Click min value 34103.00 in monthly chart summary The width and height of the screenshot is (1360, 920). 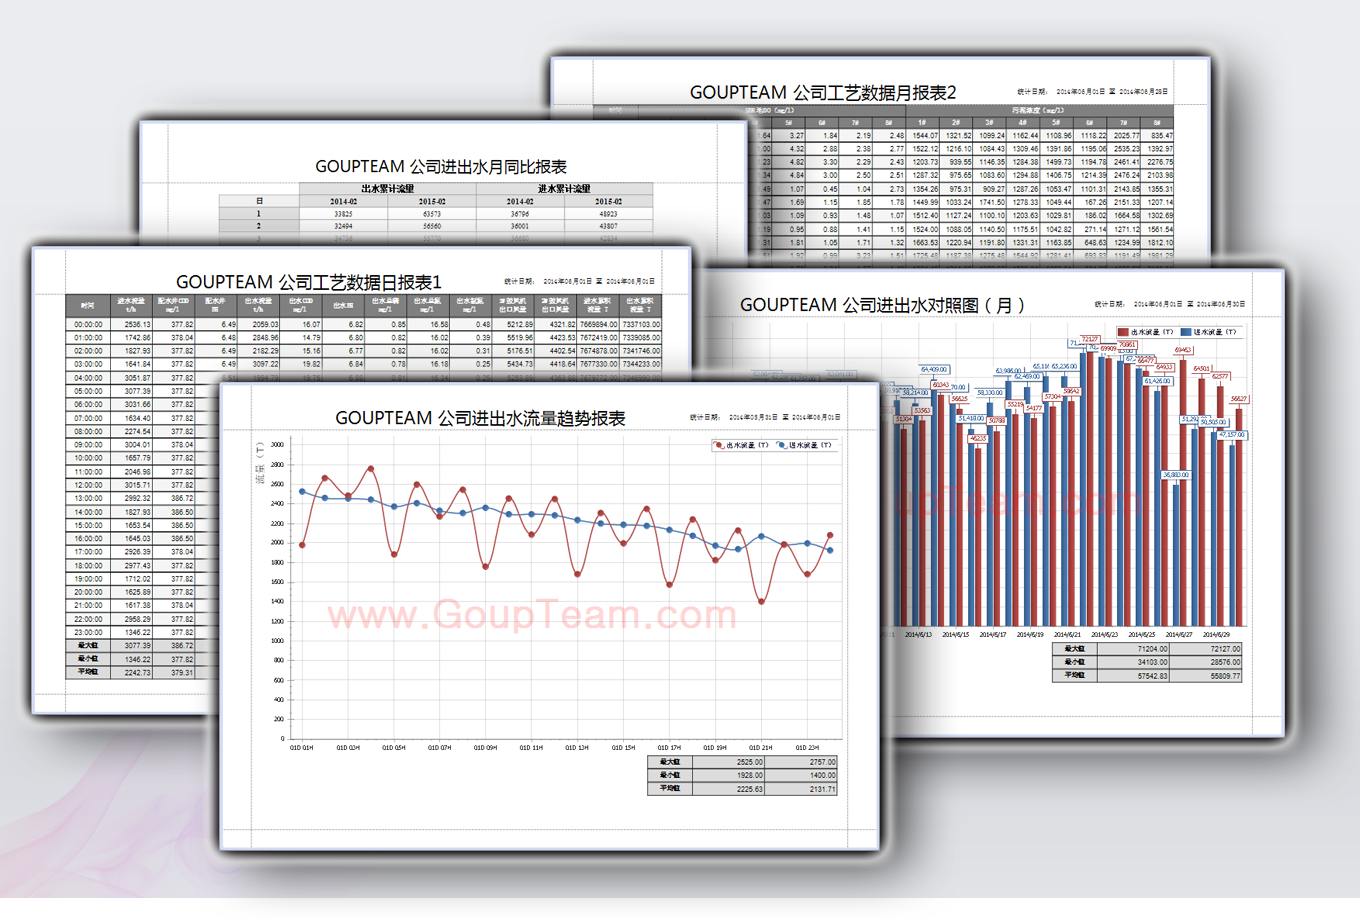1152,662
